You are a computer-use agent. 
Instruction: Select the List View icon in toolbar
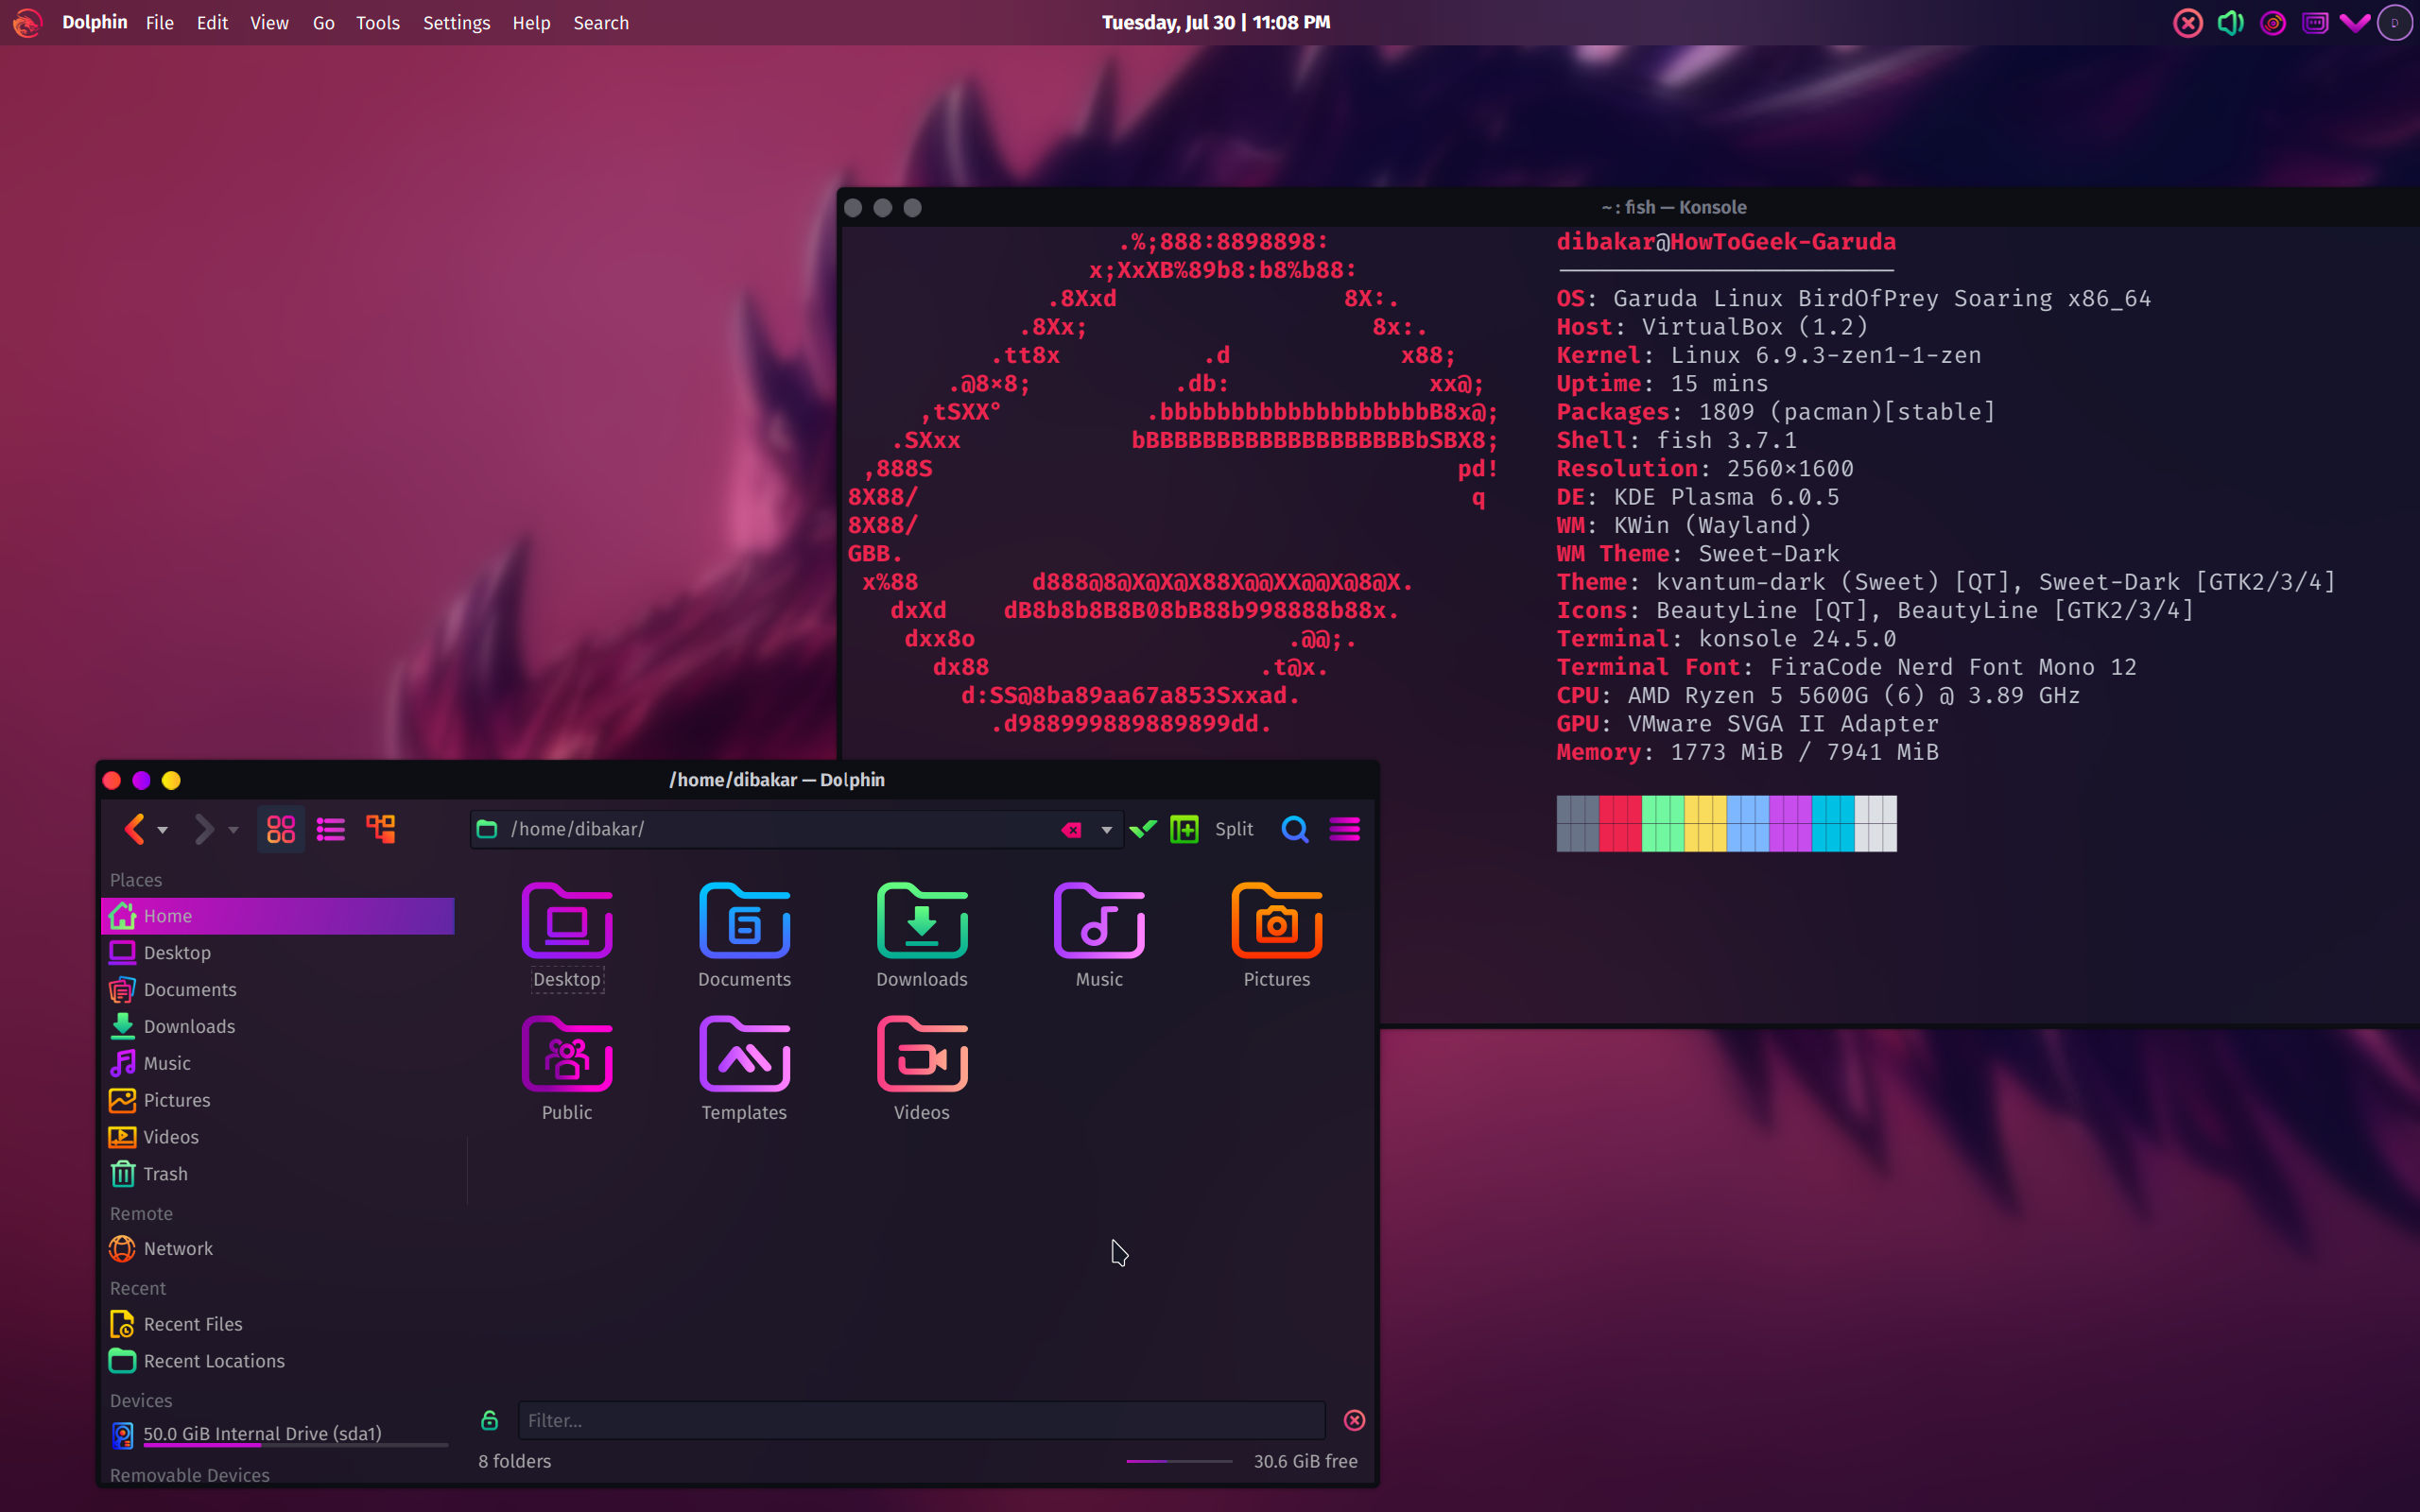[x=331, y=829]
